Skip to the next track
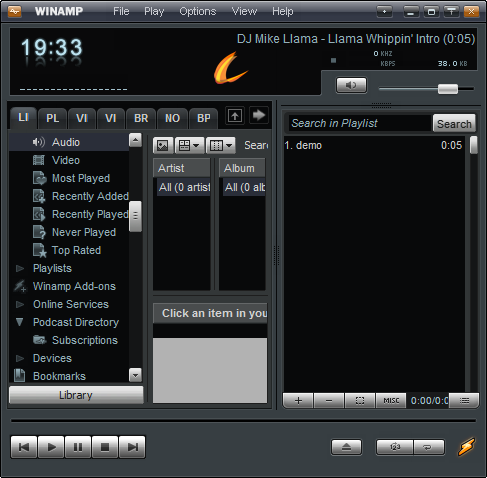The width and height of the screenshot is (487, 478). point(132,447)
